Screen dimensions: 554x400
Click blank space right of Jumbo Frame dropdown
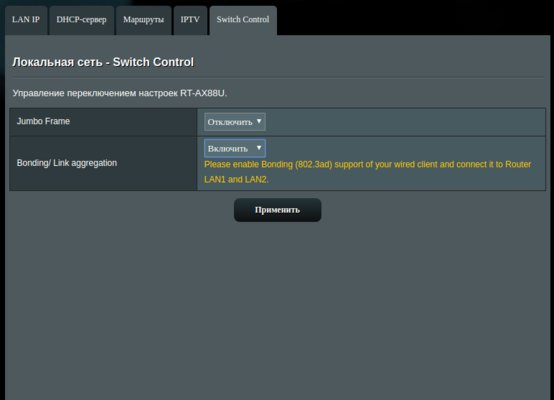405,122
